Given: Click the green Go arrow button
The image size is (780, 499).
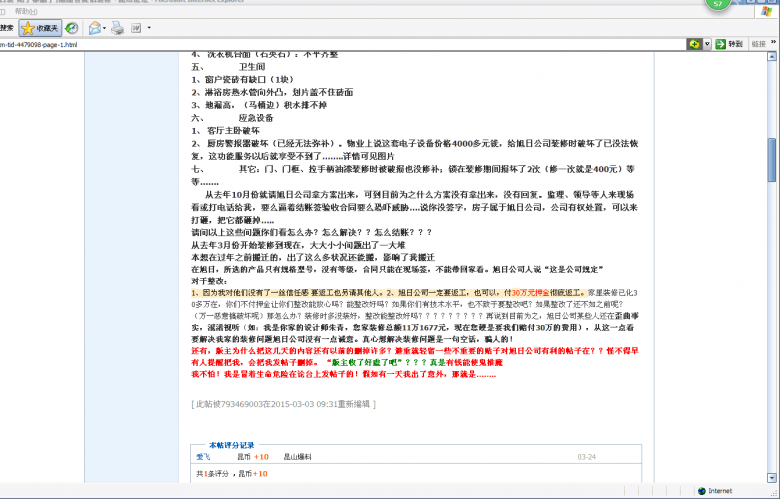Looking at the screenshot, I should pos(719,45).
